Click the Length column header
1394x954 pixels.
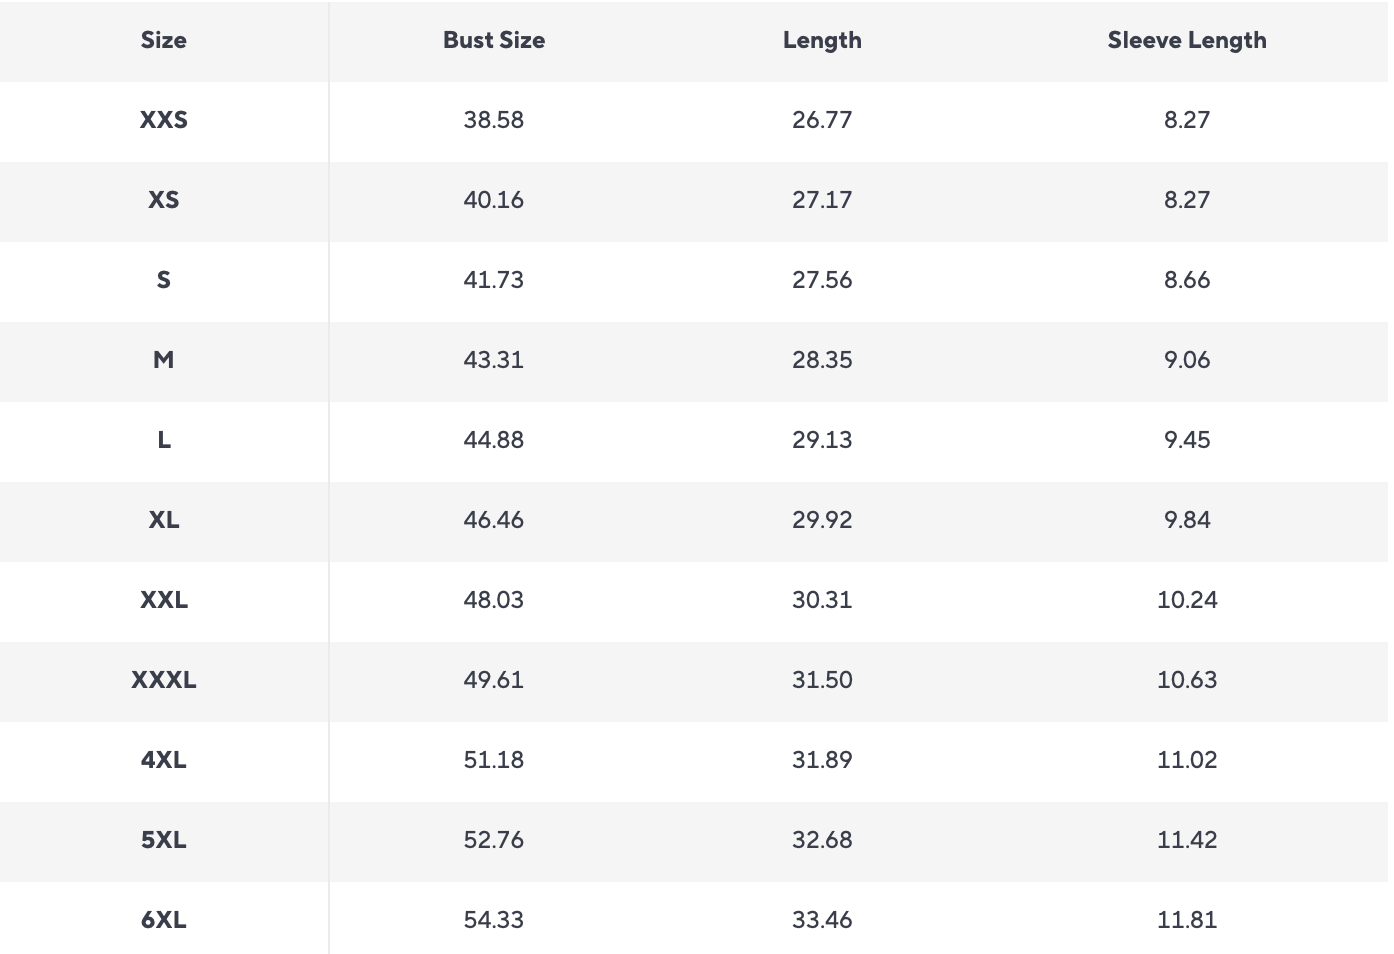[822, 40]
